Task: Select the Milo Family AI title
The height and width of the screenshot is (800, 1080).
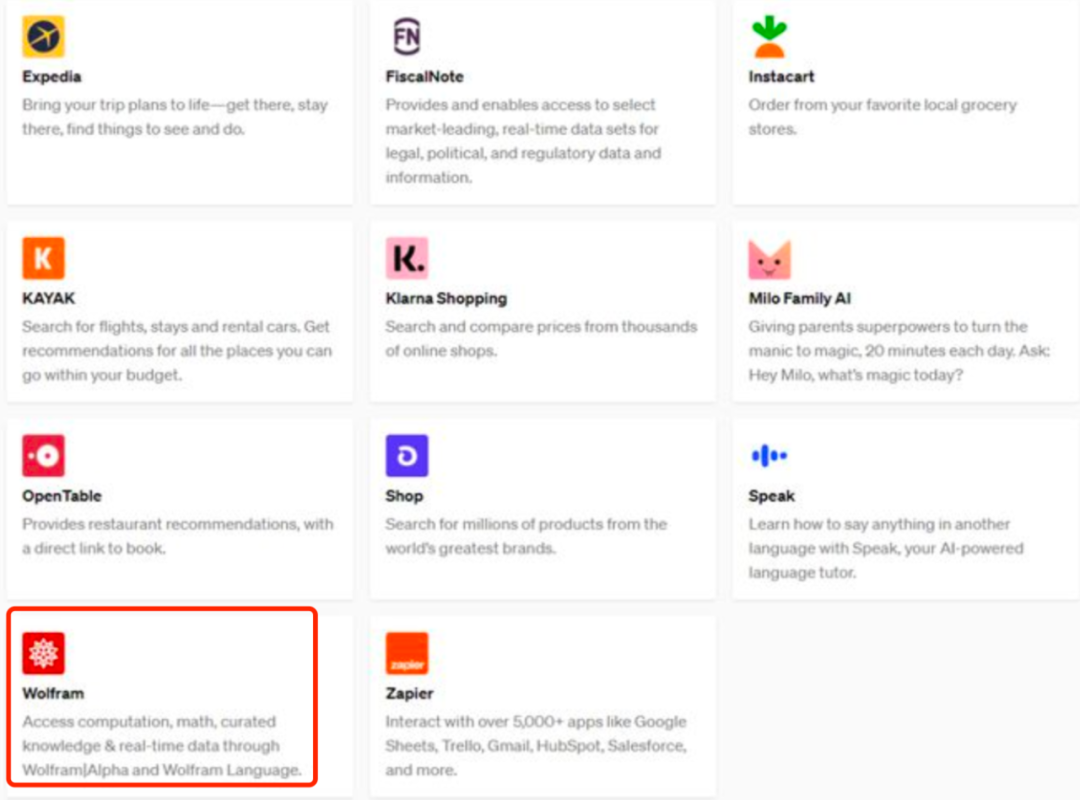Action: click(x=800, y=298)
